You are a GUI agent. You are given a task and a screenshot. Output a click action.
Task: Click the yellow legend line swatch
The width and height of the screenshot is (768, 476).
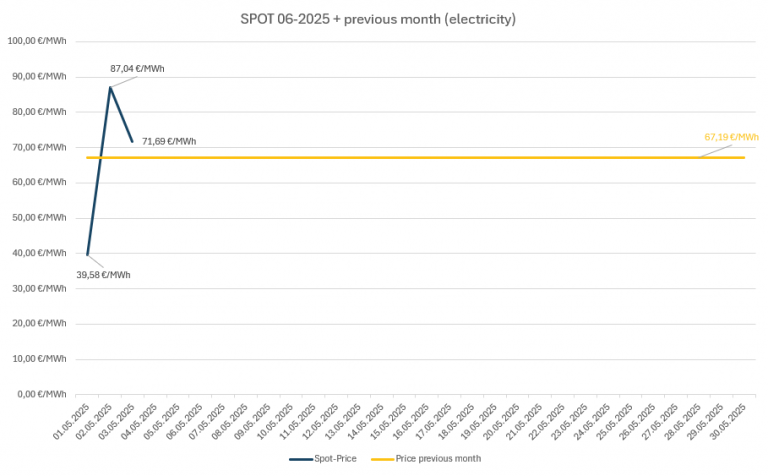tap(382, 458)
